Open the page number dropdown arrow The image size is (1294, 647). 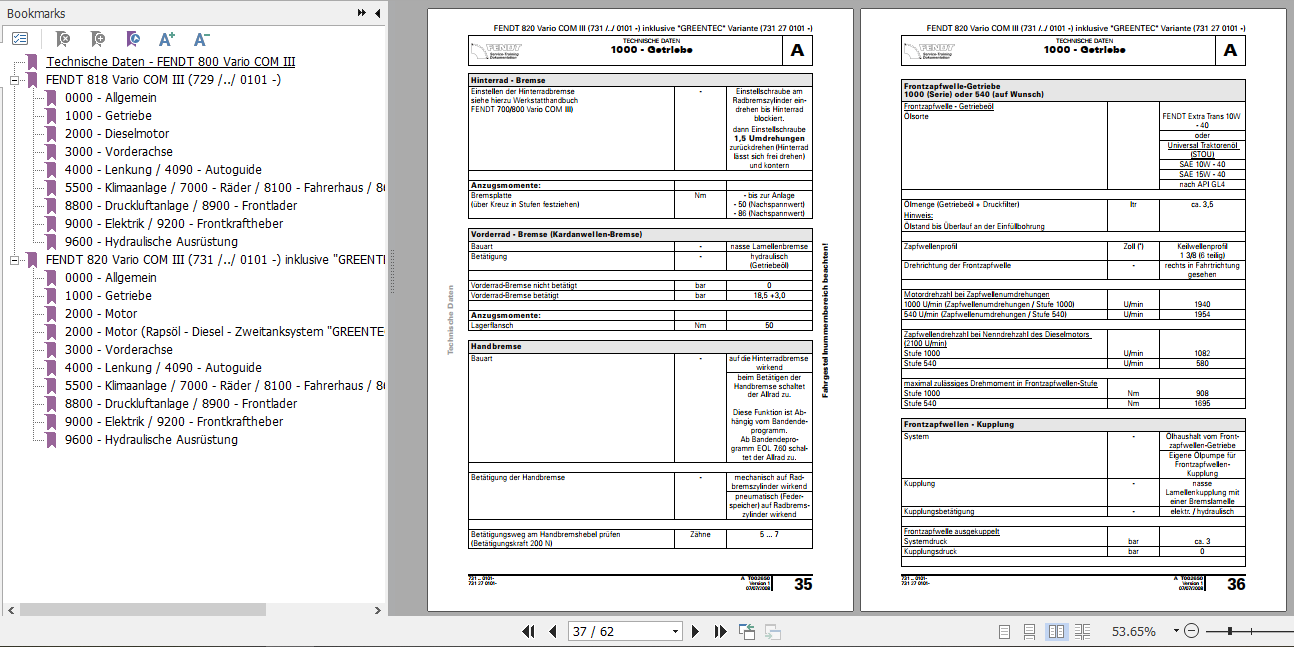(676, 631)
